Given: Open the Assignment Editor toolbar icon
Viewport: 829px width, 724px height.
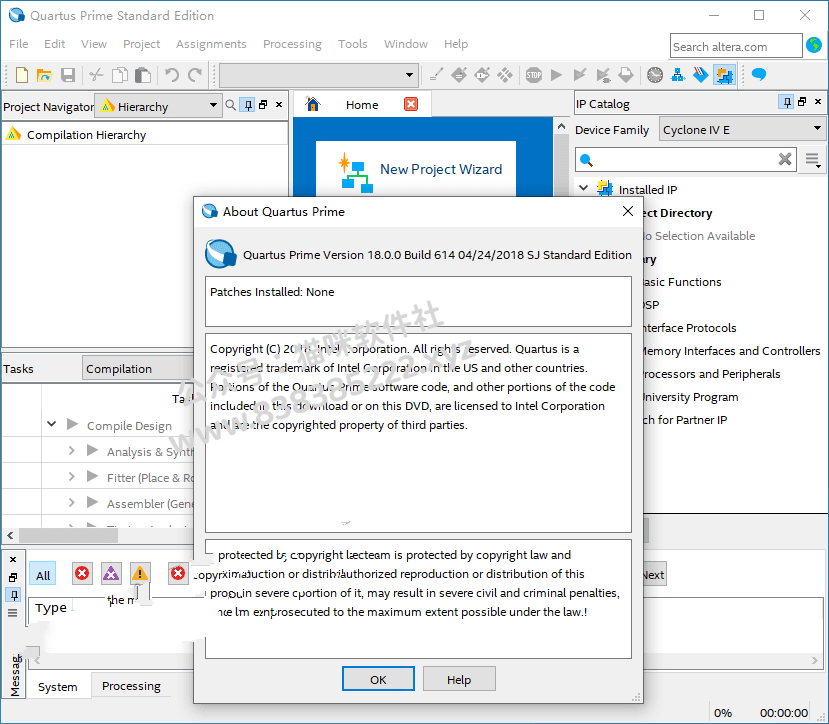Looking at the screenshot, I should pyautogui.click(x=459, y=75).
